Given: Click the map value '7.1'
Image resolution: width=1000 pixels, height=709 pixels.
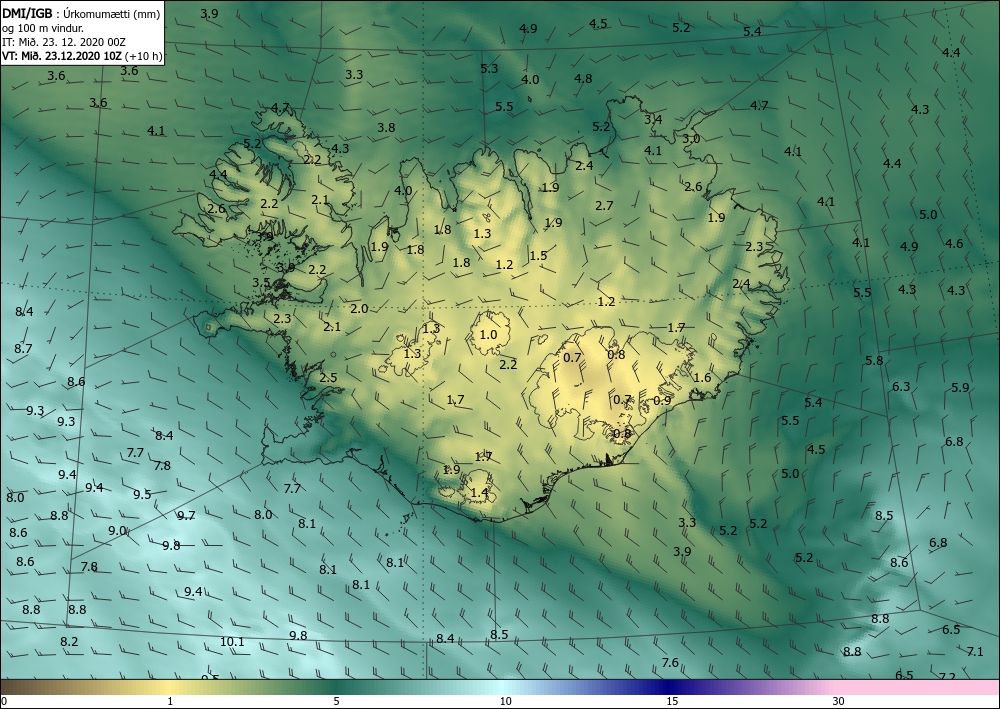Looking at the screenshot, I should coord(975,652).
